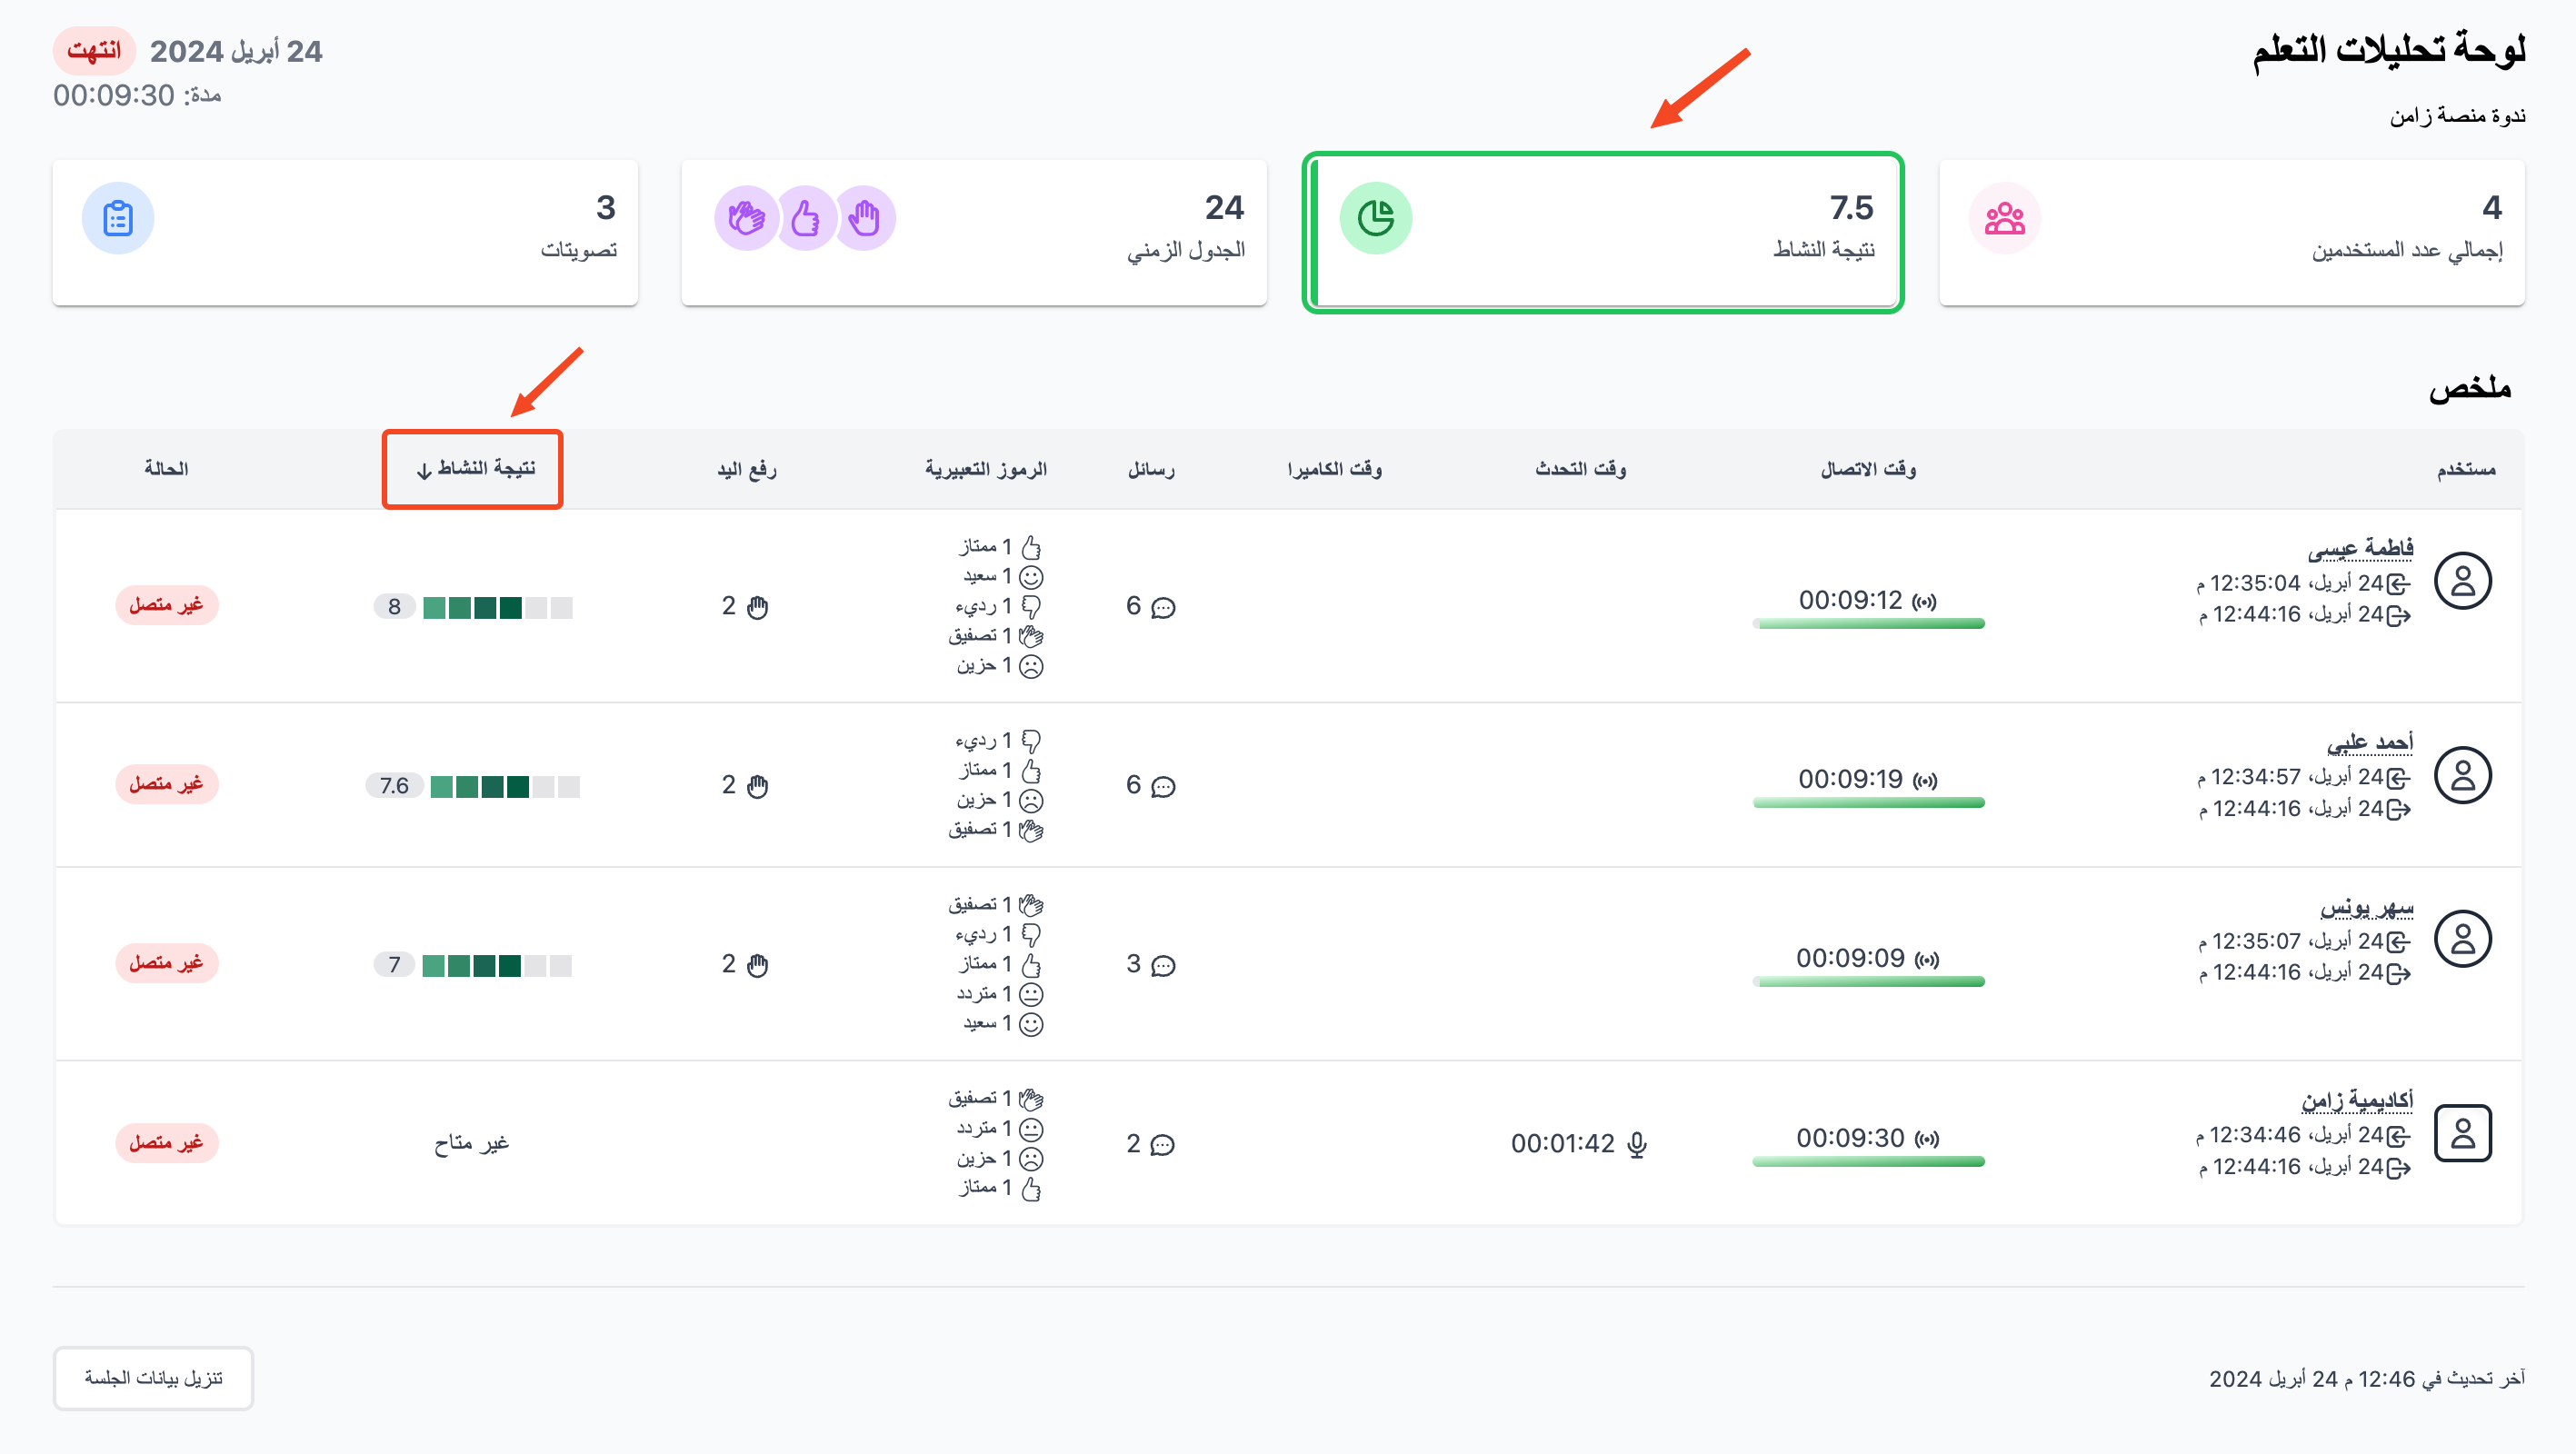Click the blue polls clipboard icon

coord(118,218)
